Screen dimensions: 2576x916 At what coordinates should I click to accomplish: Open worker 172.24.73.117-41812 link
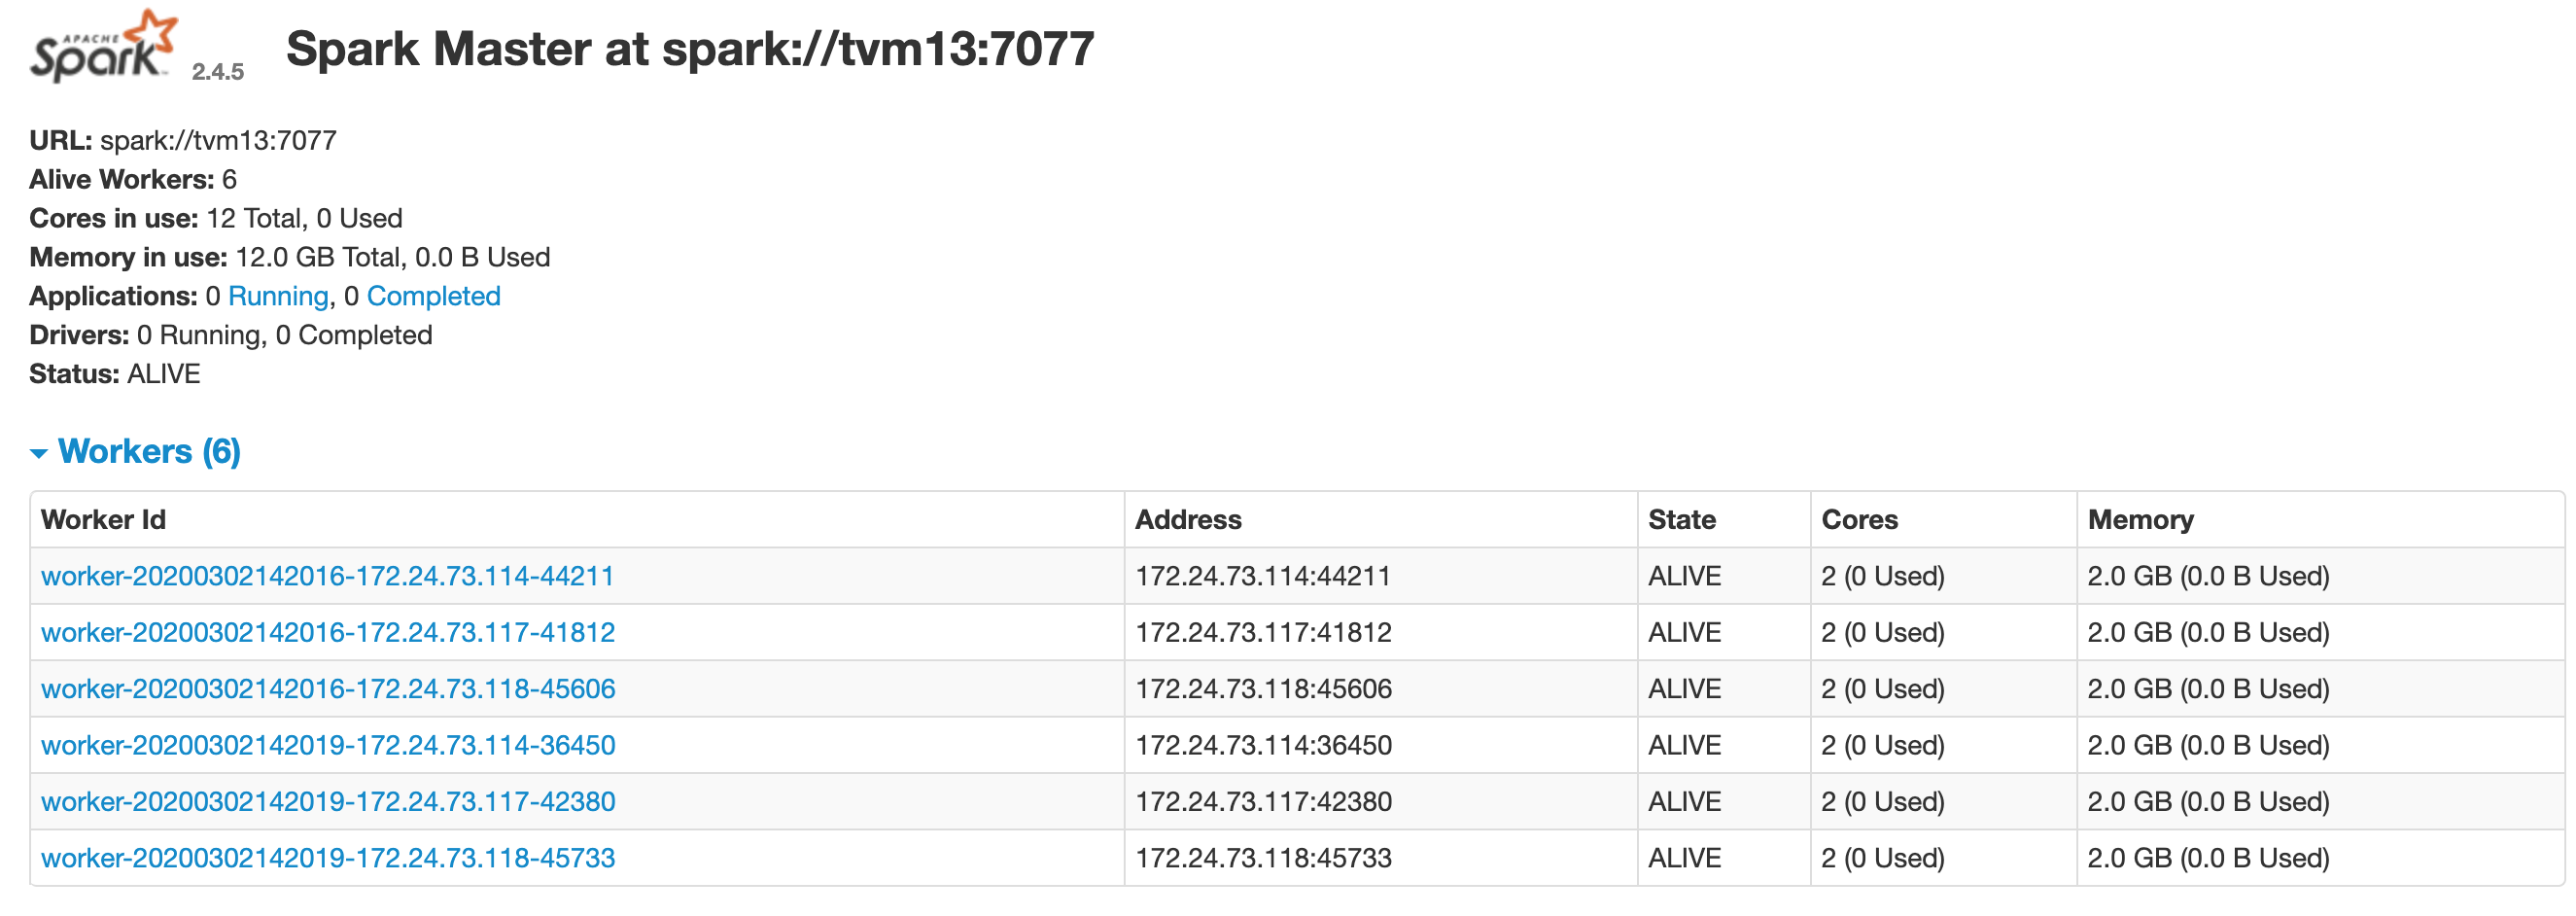[327, 632]
